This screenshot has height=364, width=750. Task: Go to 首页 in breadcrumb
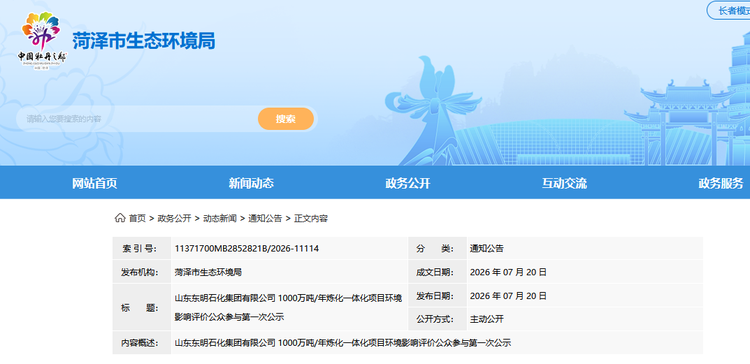pyautogui.click(x=137, y=219)
